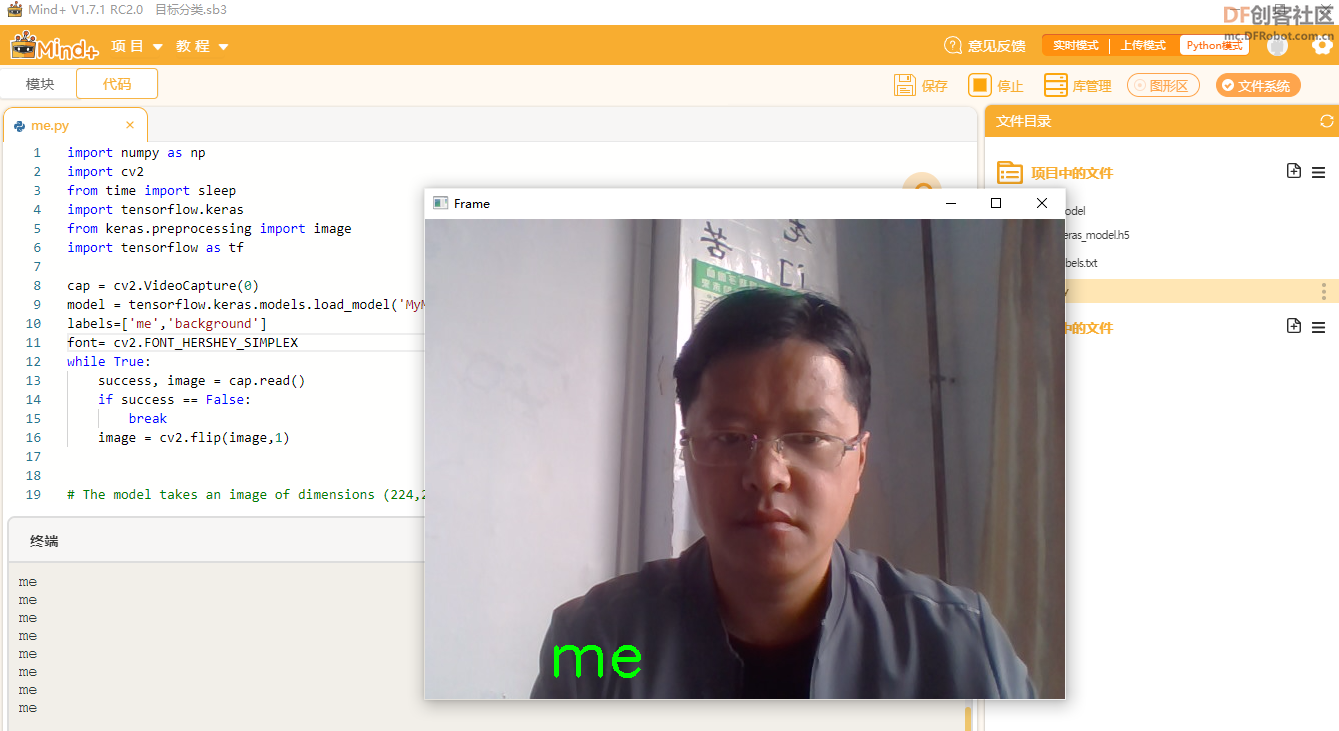Image resolution: width=1339 pixels, height=731 pixels.
Task: Toggle the 图形区 panel
Action: pyautogui.click(x=1163, y=85)
